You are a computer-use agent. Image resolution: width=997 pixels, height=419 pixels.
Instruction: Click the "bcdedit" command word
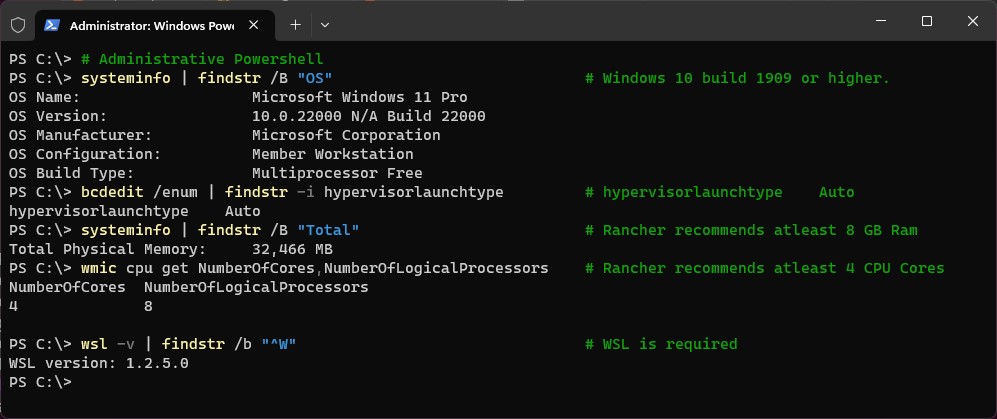tap(112, 192)
